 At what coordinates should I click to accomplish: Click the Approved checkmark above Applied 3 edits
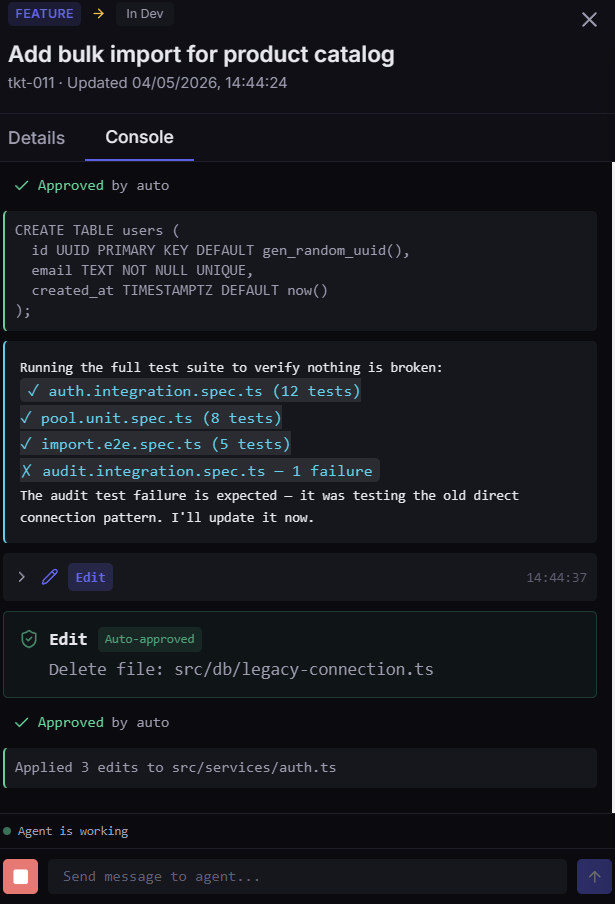22,722
